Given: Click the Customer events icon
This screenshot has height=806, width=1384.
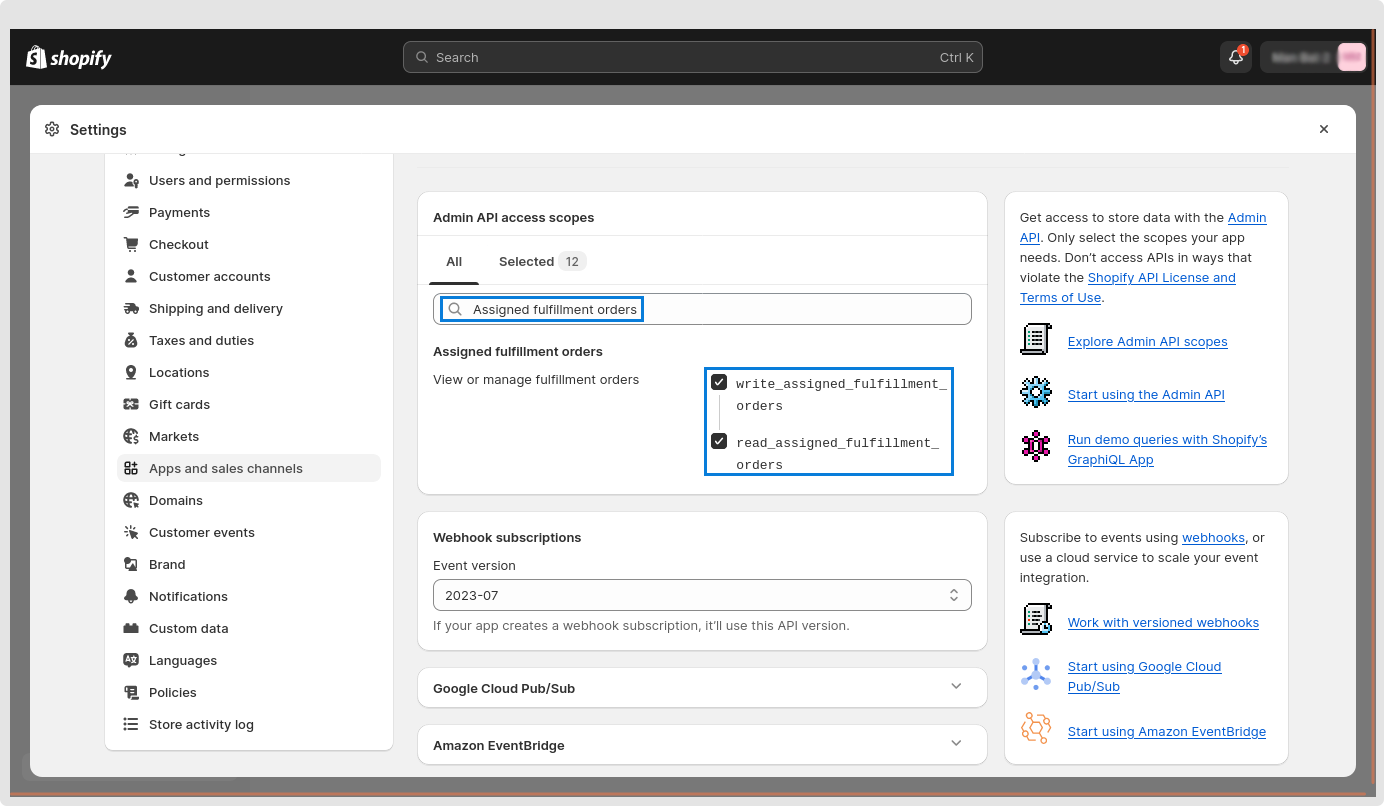Looking at the screenshot, I should click(x=131, y=533).
